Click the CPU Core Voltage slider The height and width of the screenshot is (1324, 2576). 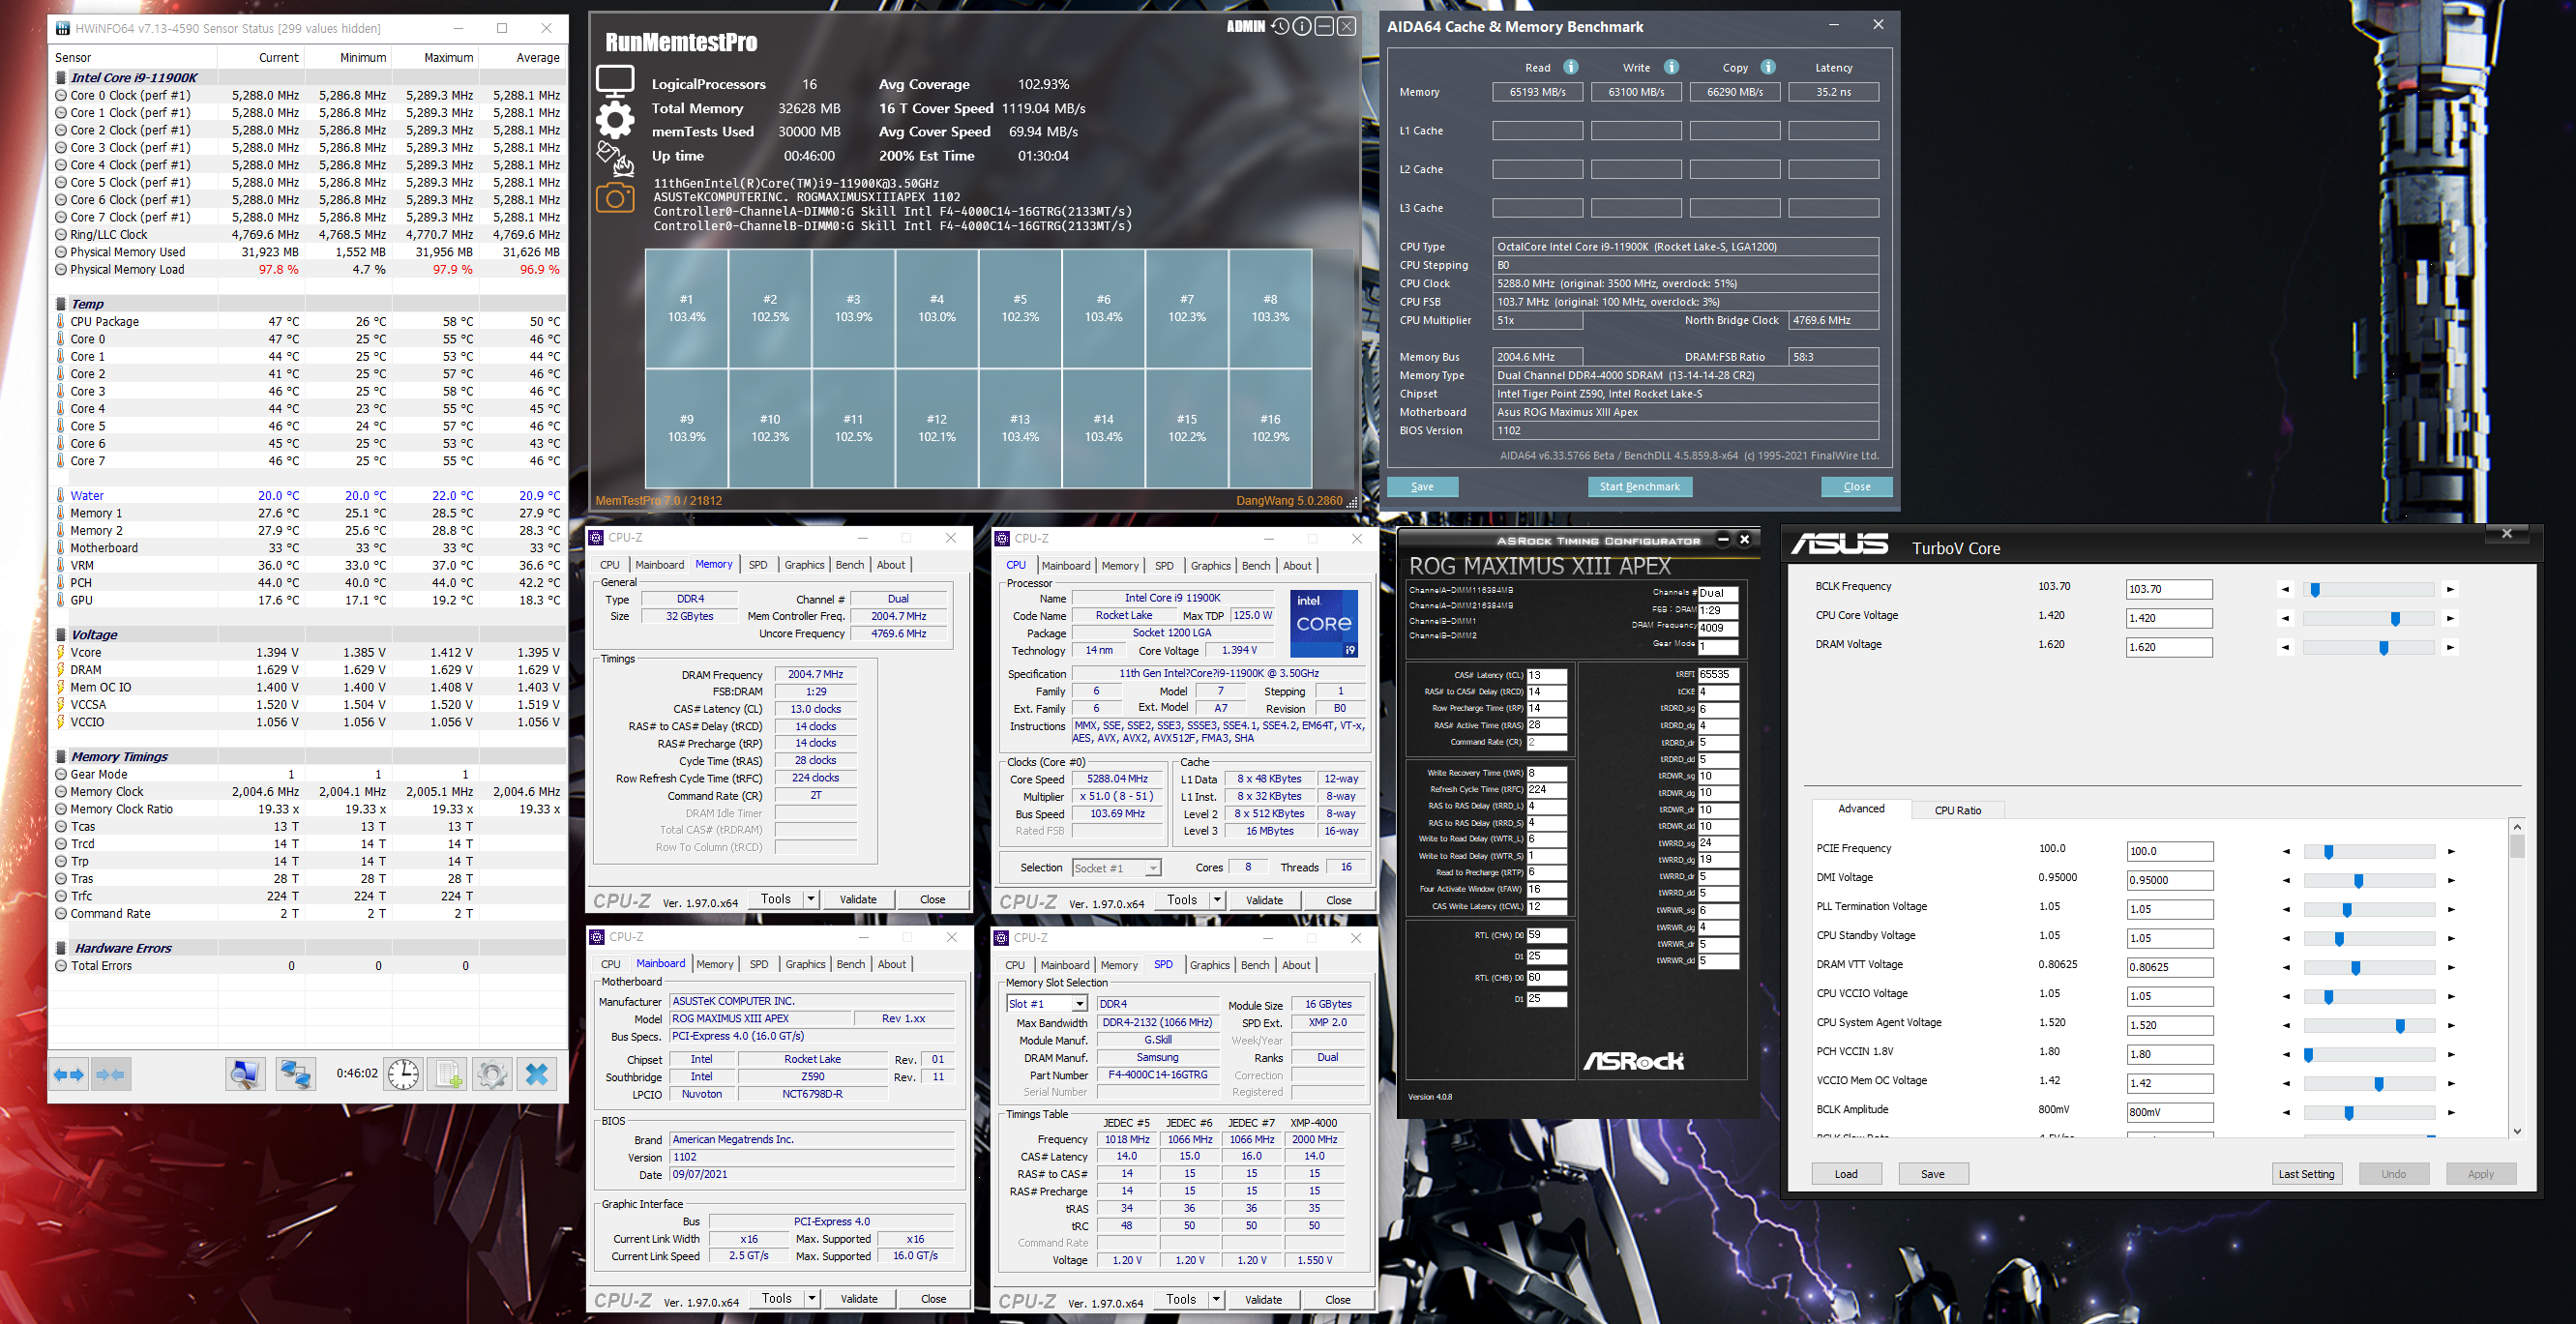click(x=2368, y=619)
